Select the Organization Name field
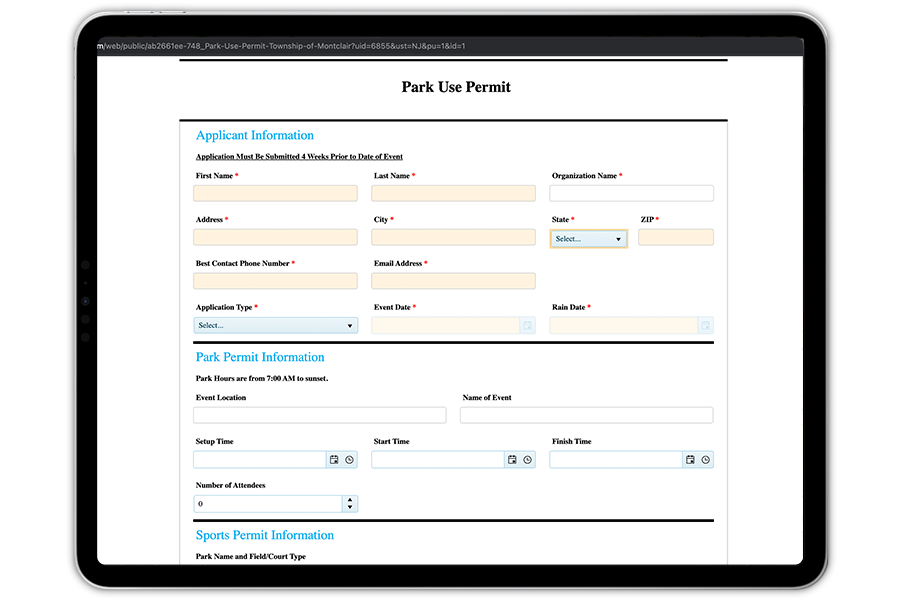 click(x=631, y=194)
